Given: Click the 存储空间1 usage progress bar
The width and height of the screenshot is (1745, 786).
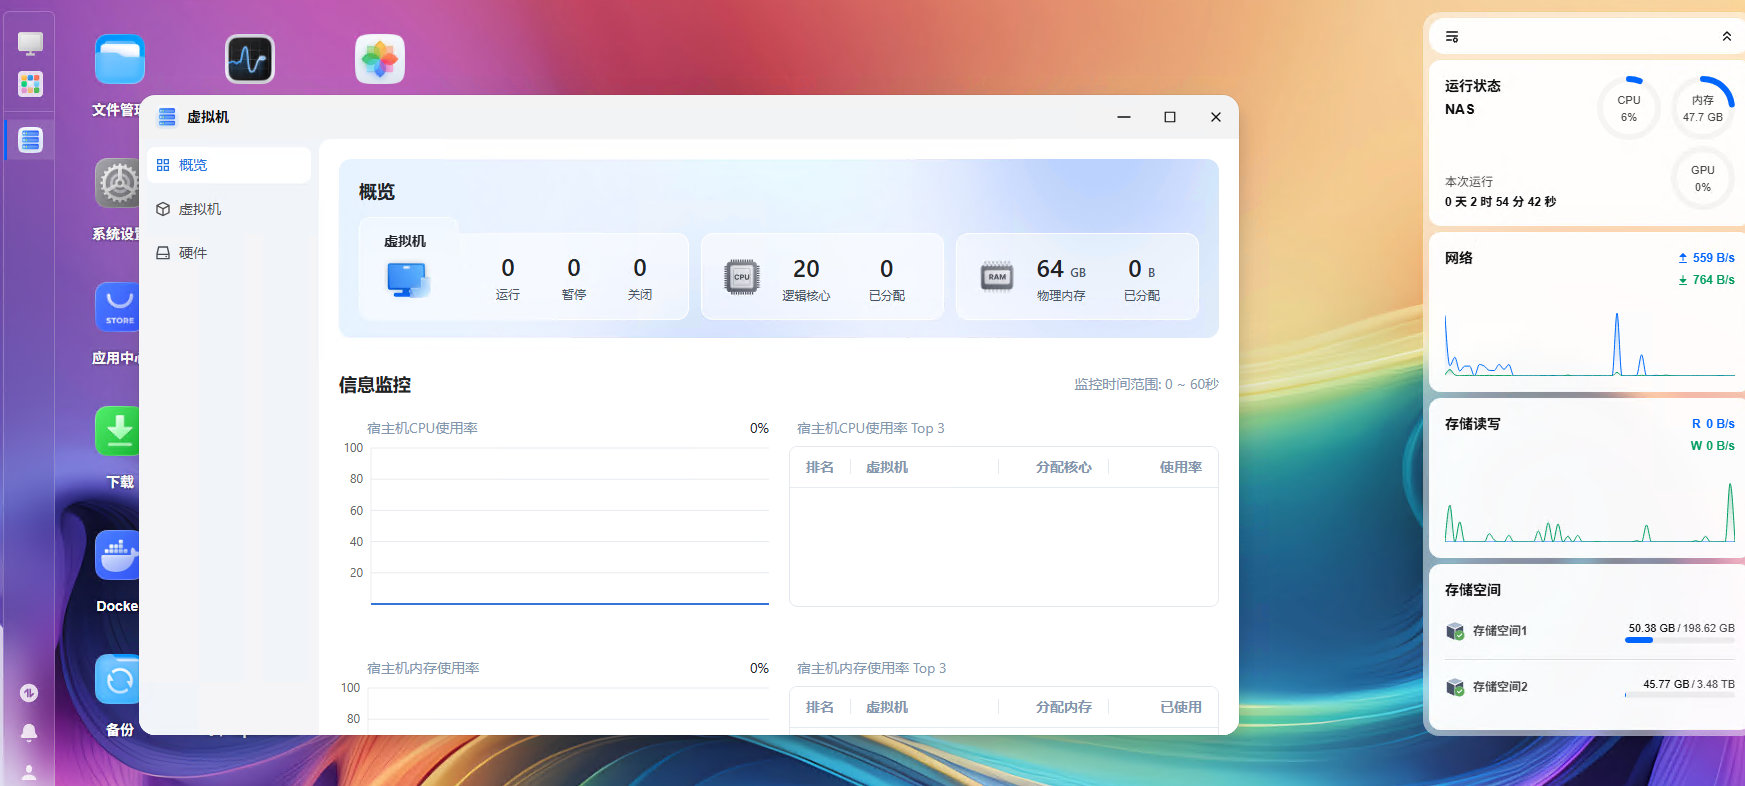Looking at the screenshot, I should pyautogui.click(x=1680, y=640).
